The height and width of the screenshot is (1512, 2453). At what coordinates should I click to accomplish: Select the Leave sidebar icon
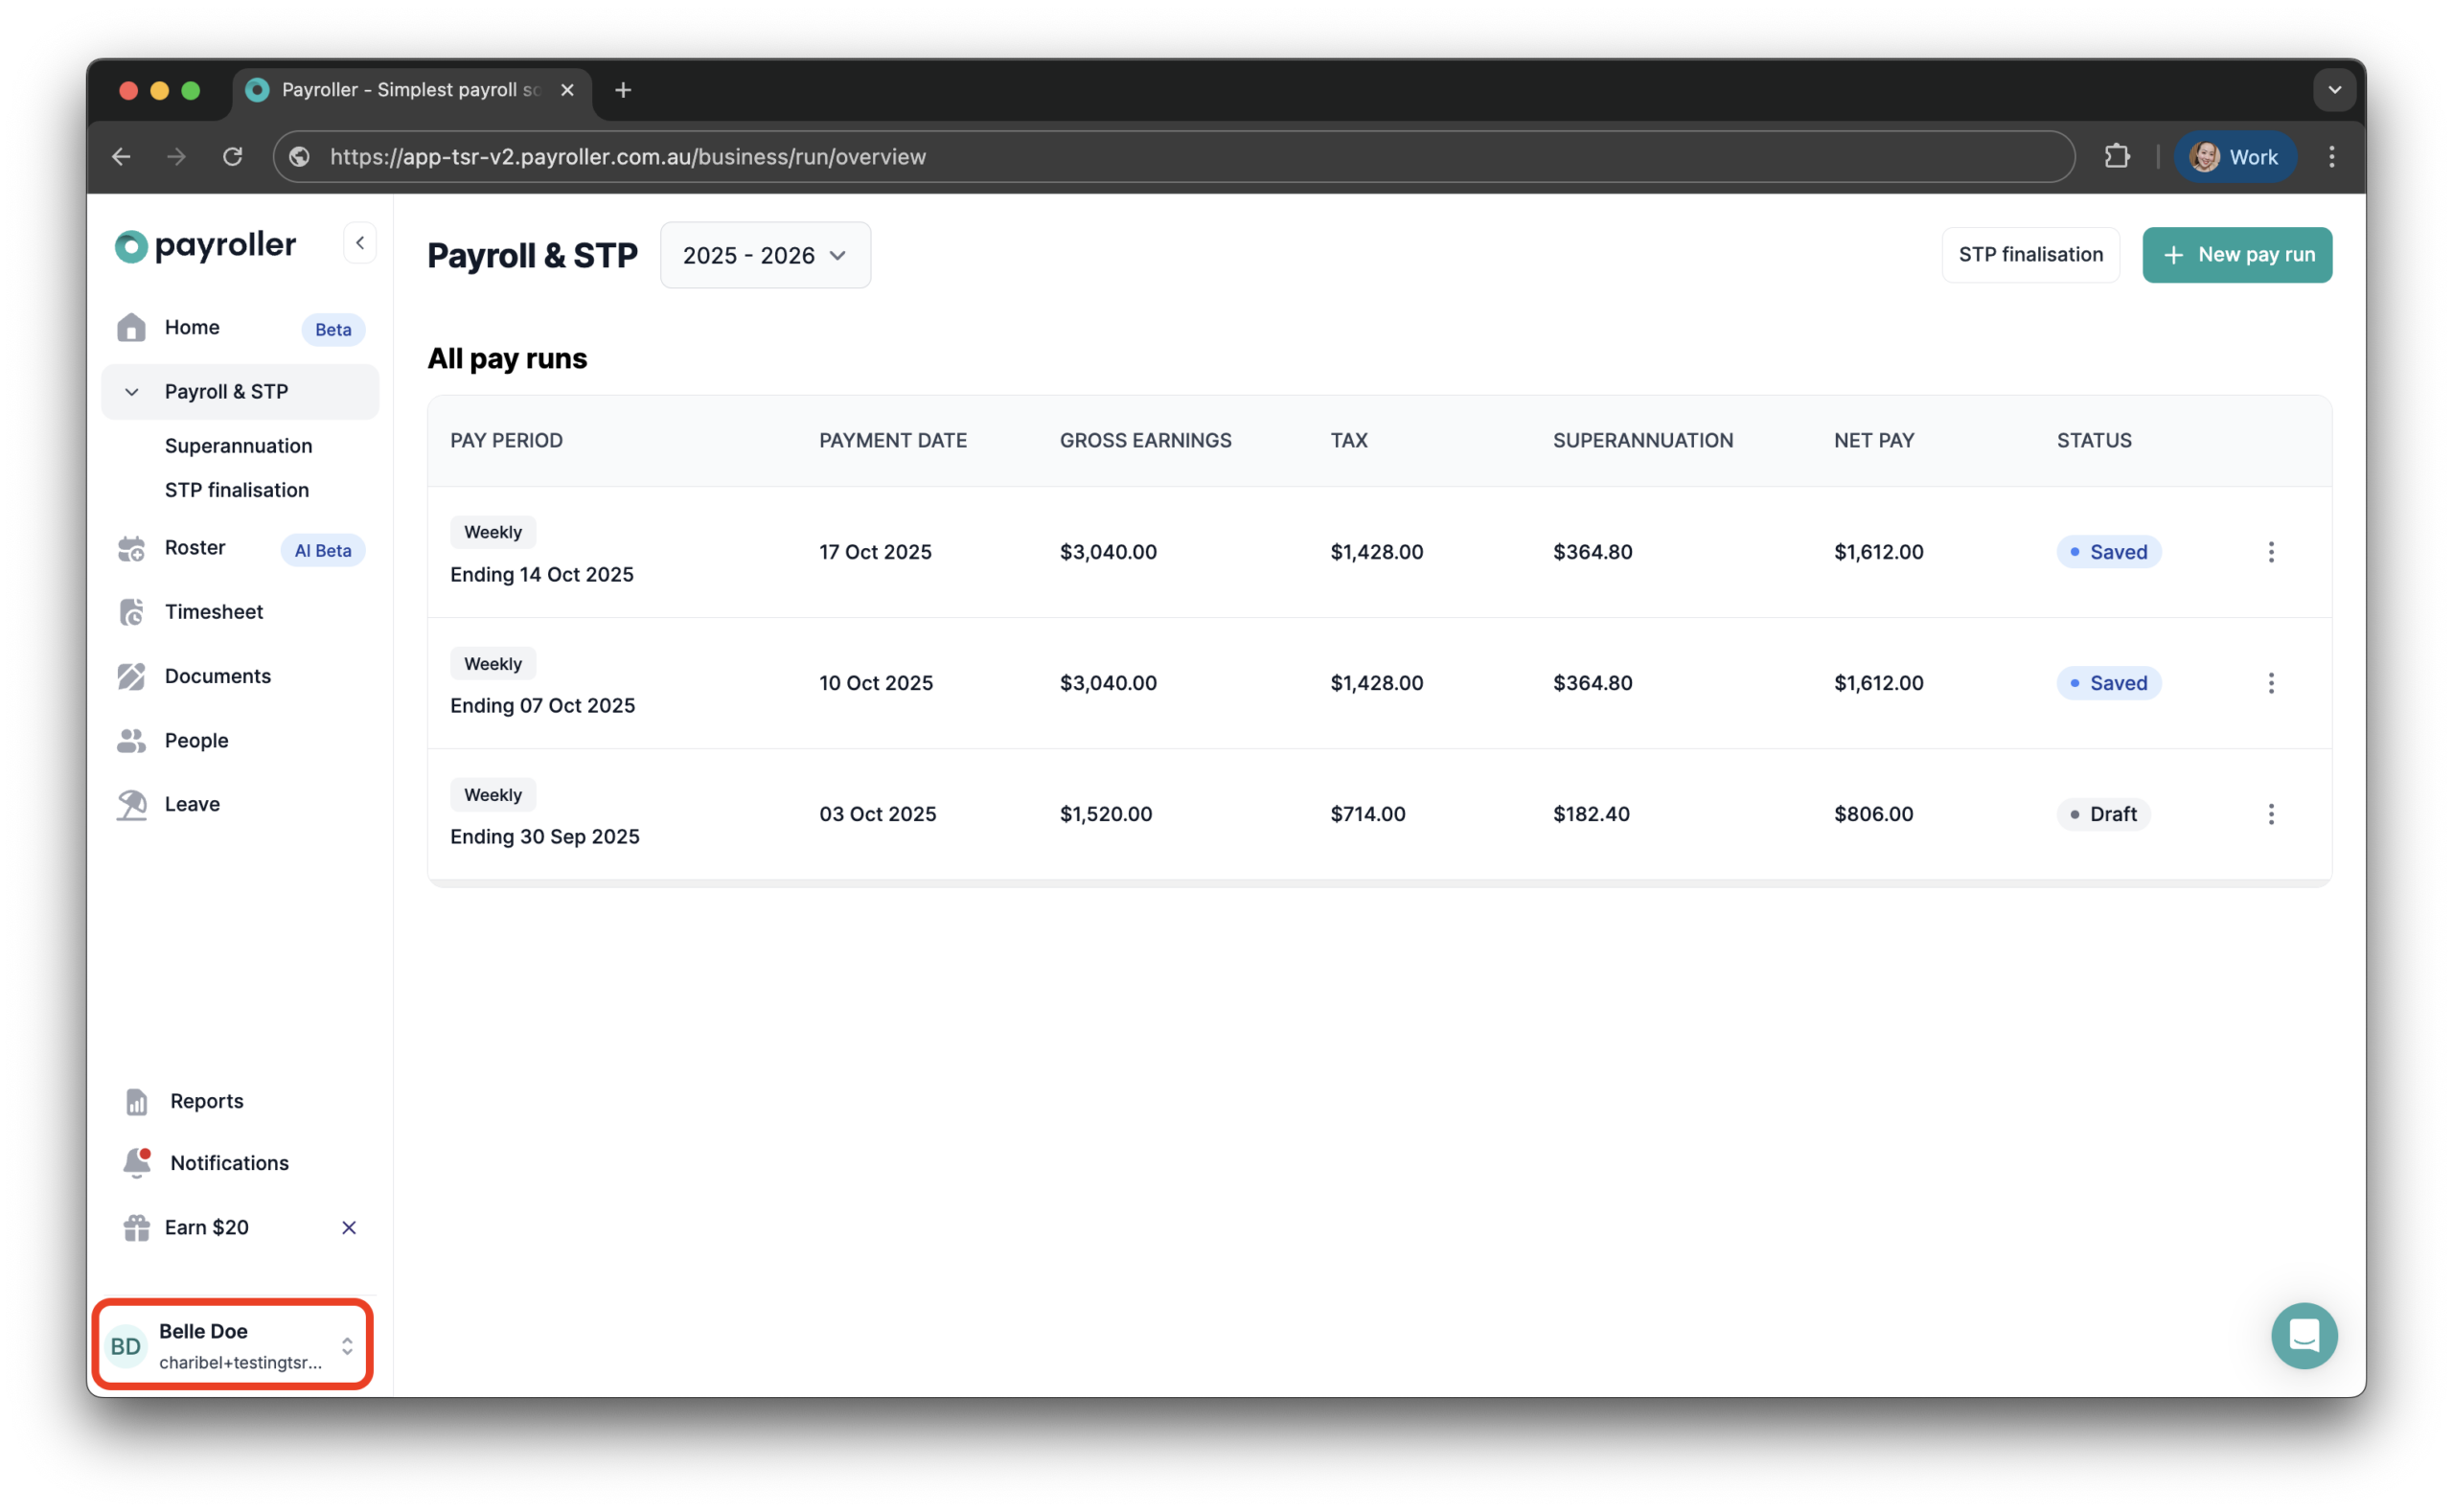(x=131, y=804)
